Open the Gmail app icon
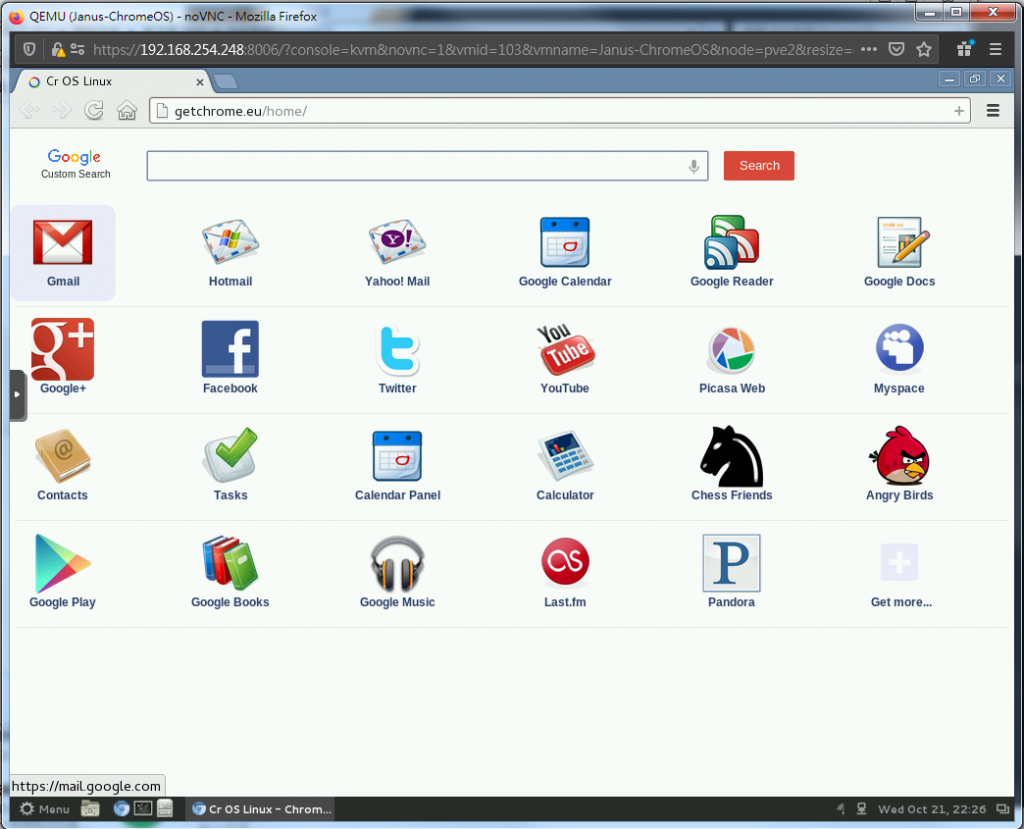1024x829 pixels. pos(63,242)
